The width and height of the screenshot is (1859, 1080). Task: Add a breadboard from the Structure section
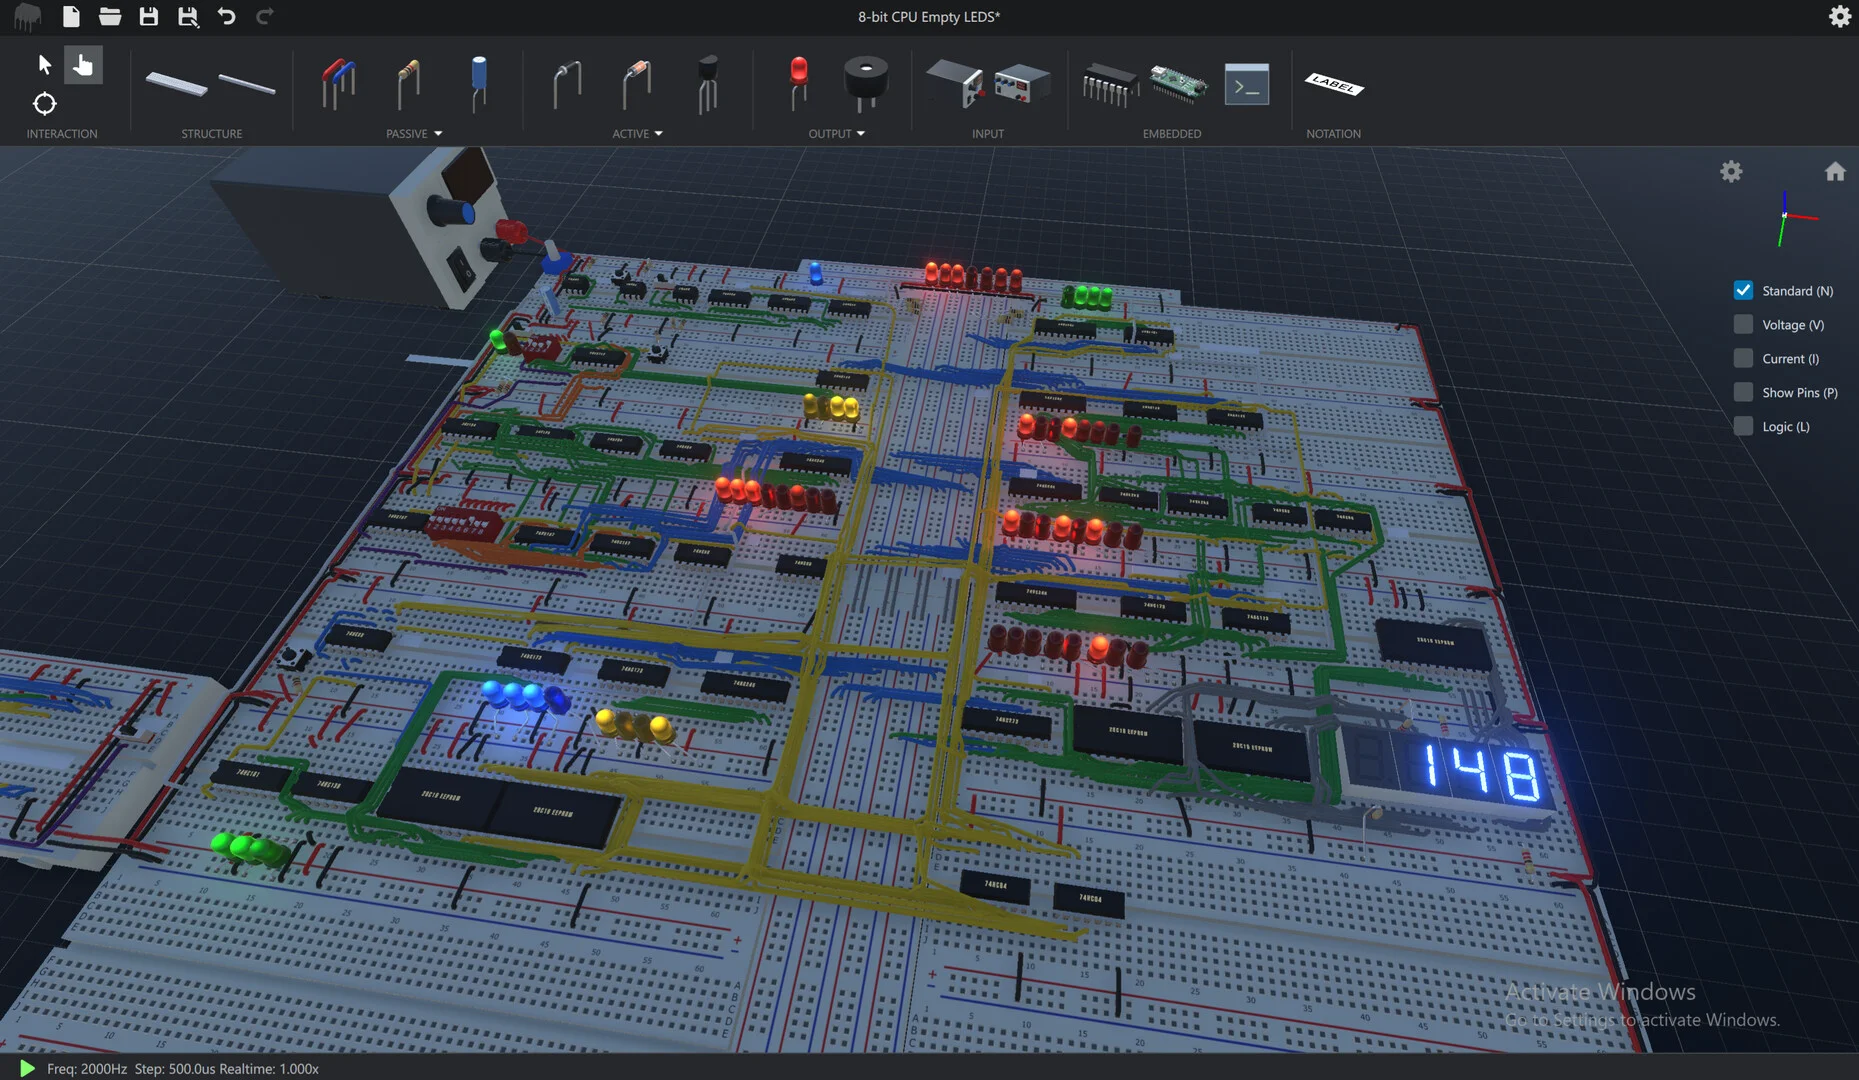(x=176, y=85)
